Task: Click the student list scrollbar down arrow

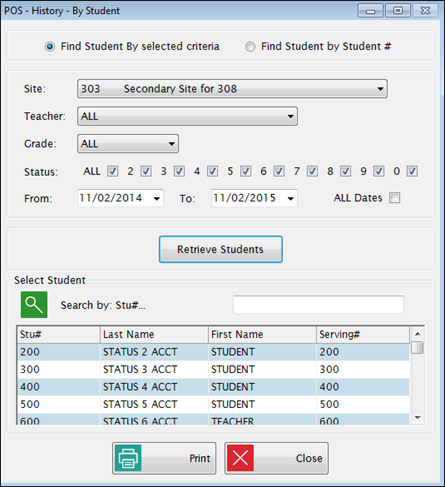Action: [x=418, y=417]
